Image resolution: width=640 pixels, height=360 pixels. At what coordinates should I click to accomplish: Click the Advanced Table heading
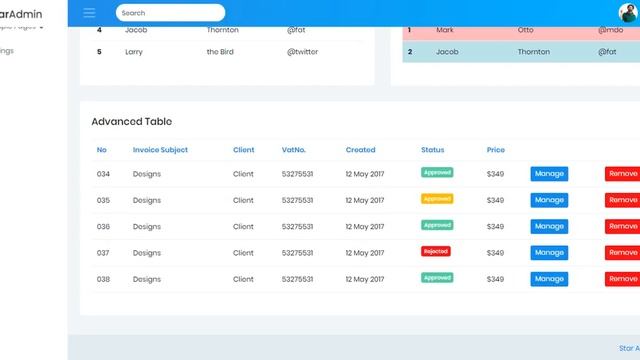(131, 122)
